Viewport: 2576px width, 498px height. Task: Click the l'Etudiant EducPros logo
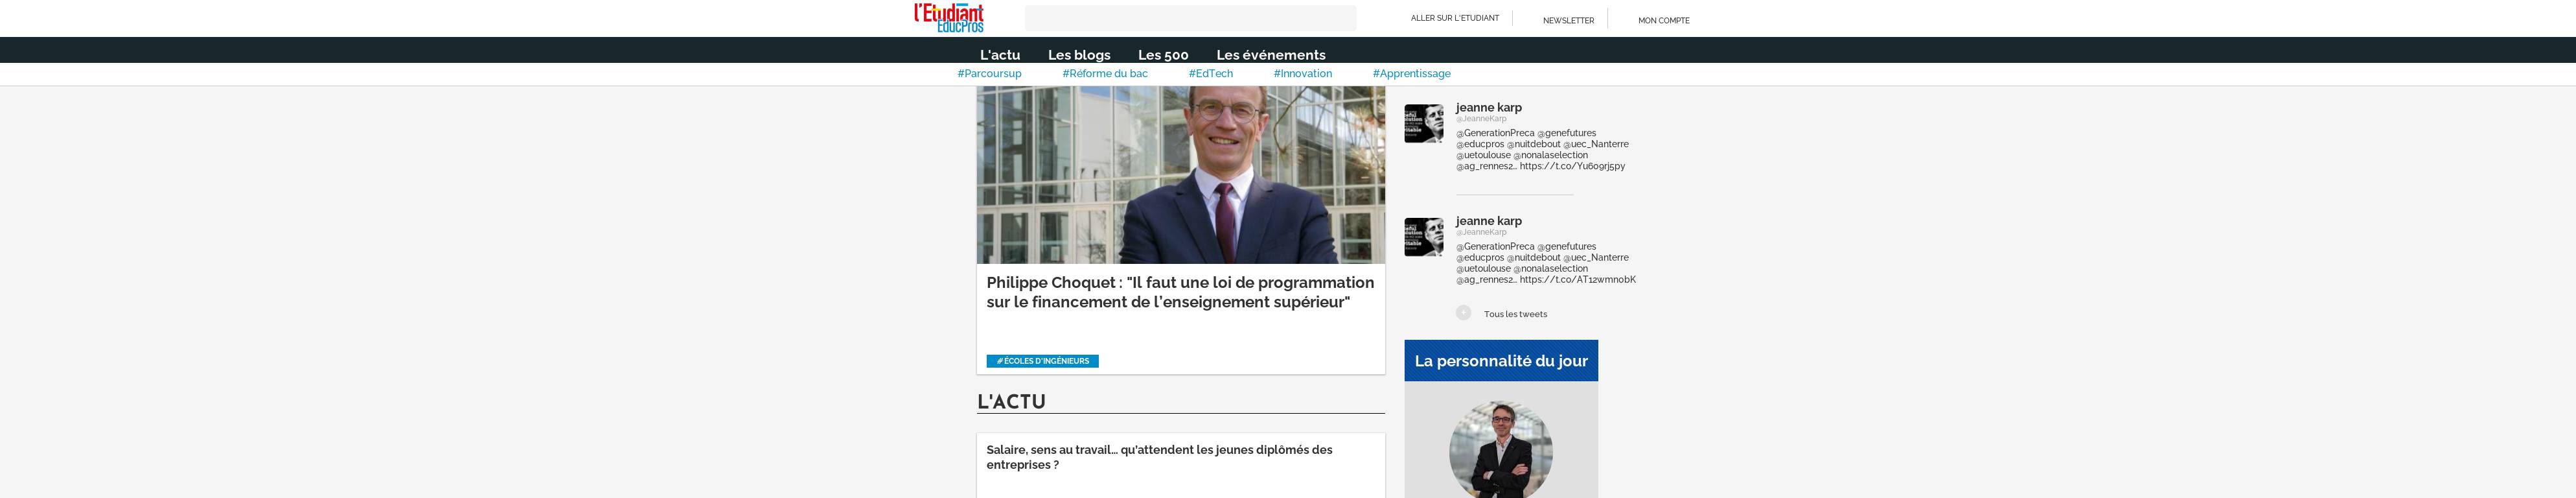click(948, 18)
